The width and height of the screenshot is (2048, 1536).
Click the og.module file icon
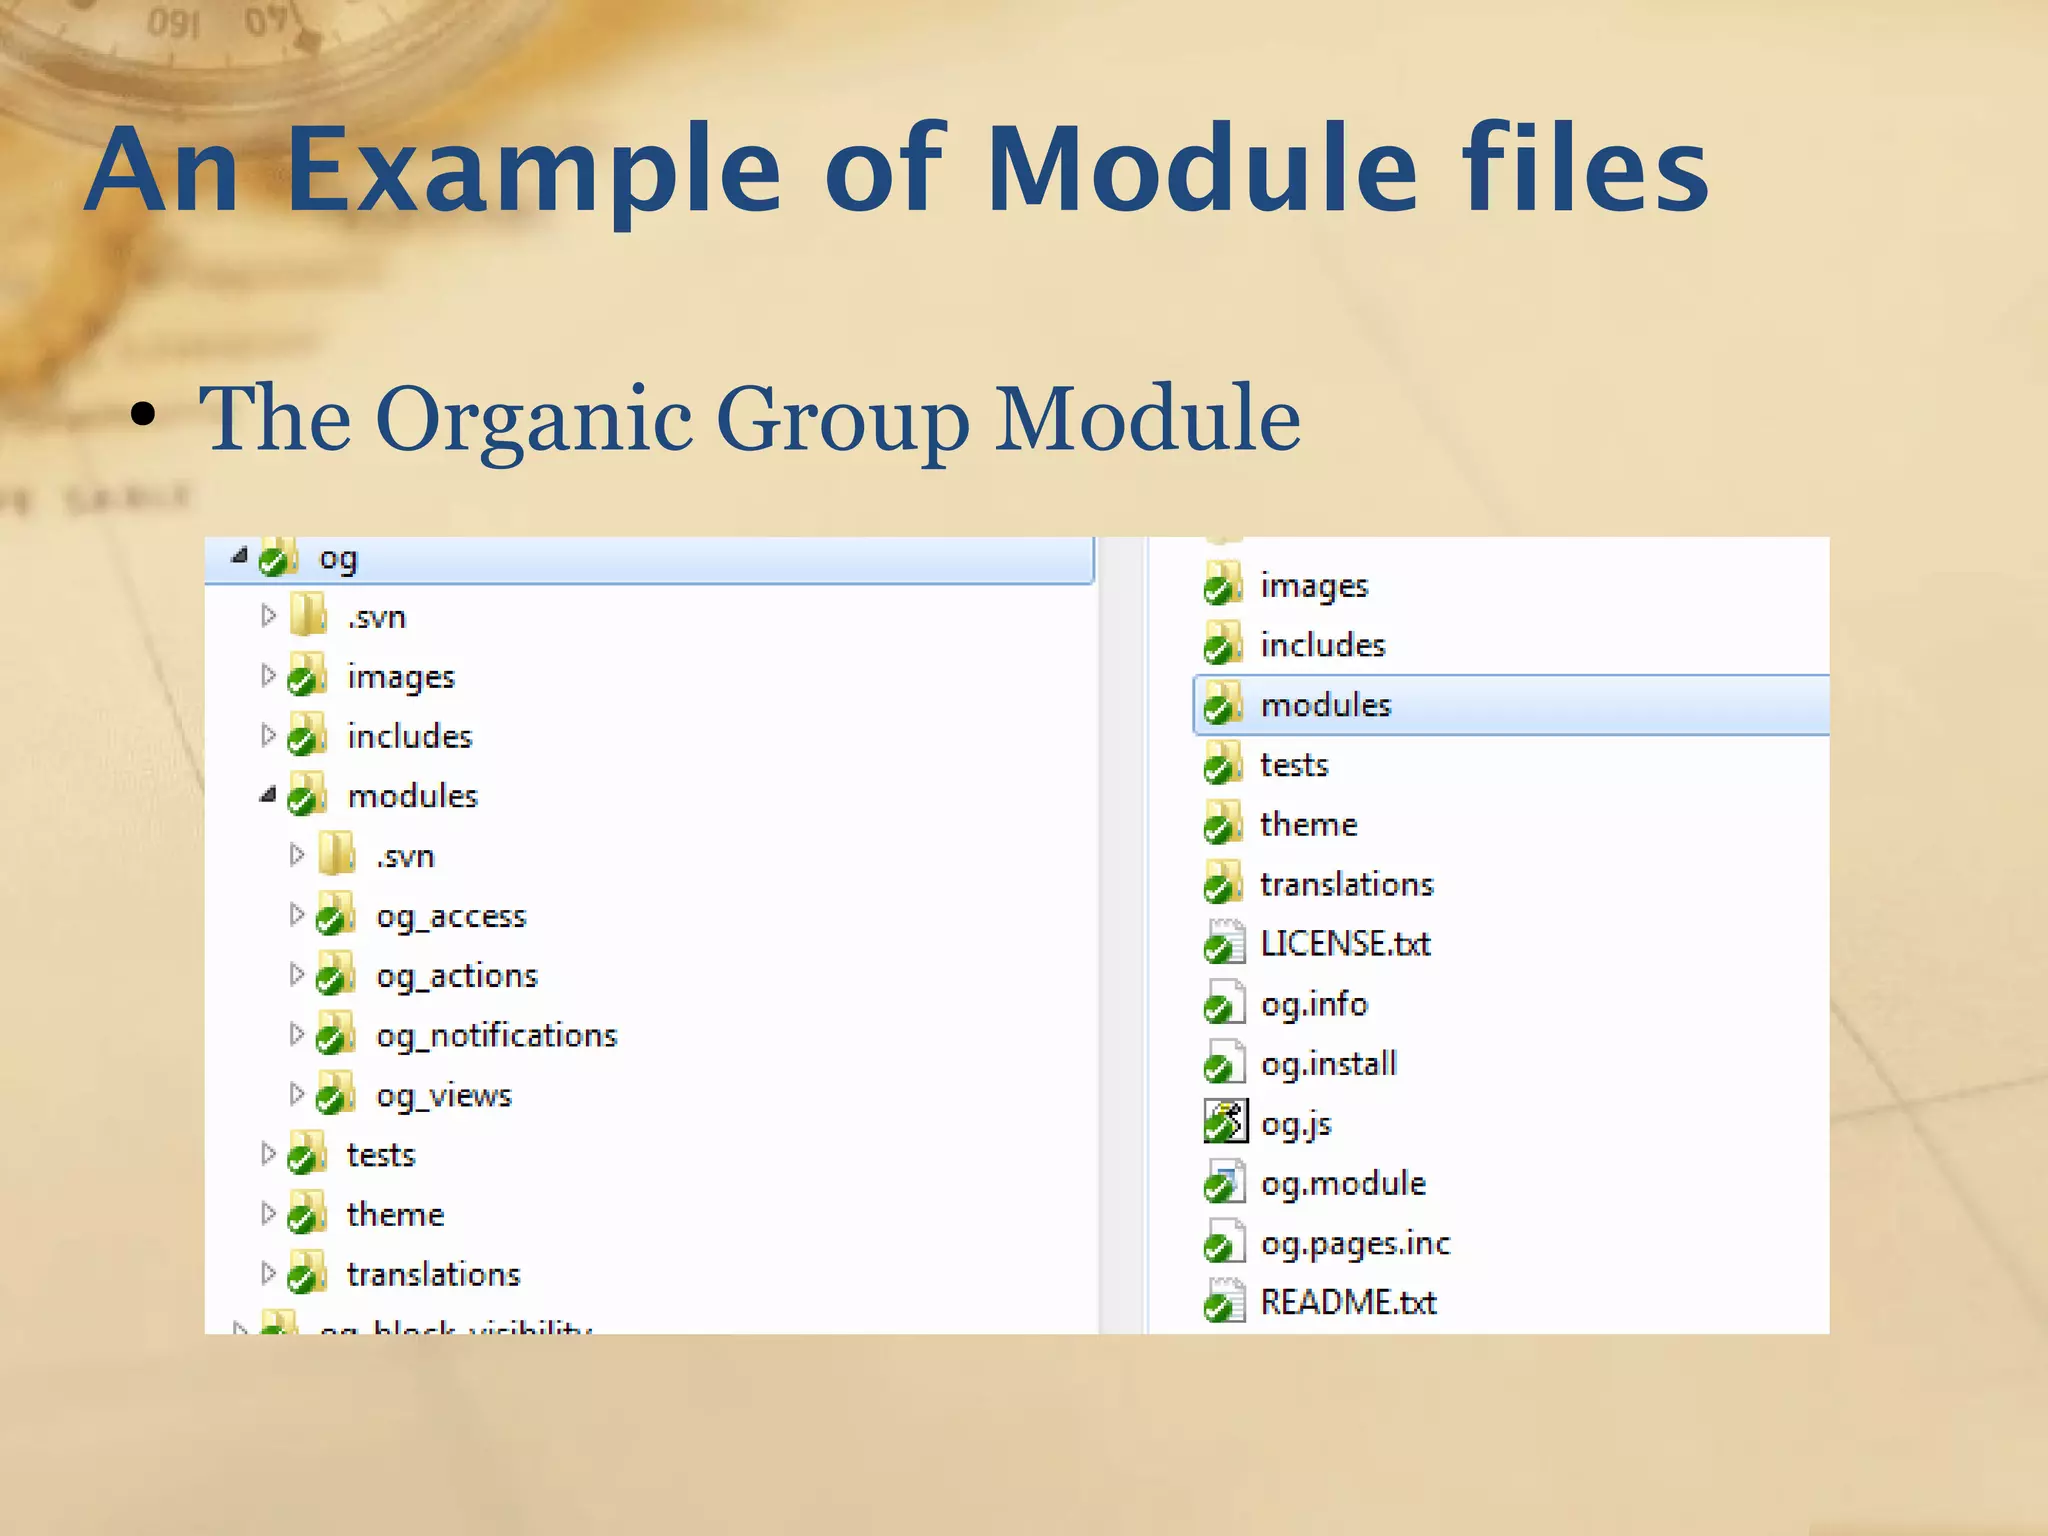(1225, 1182)
